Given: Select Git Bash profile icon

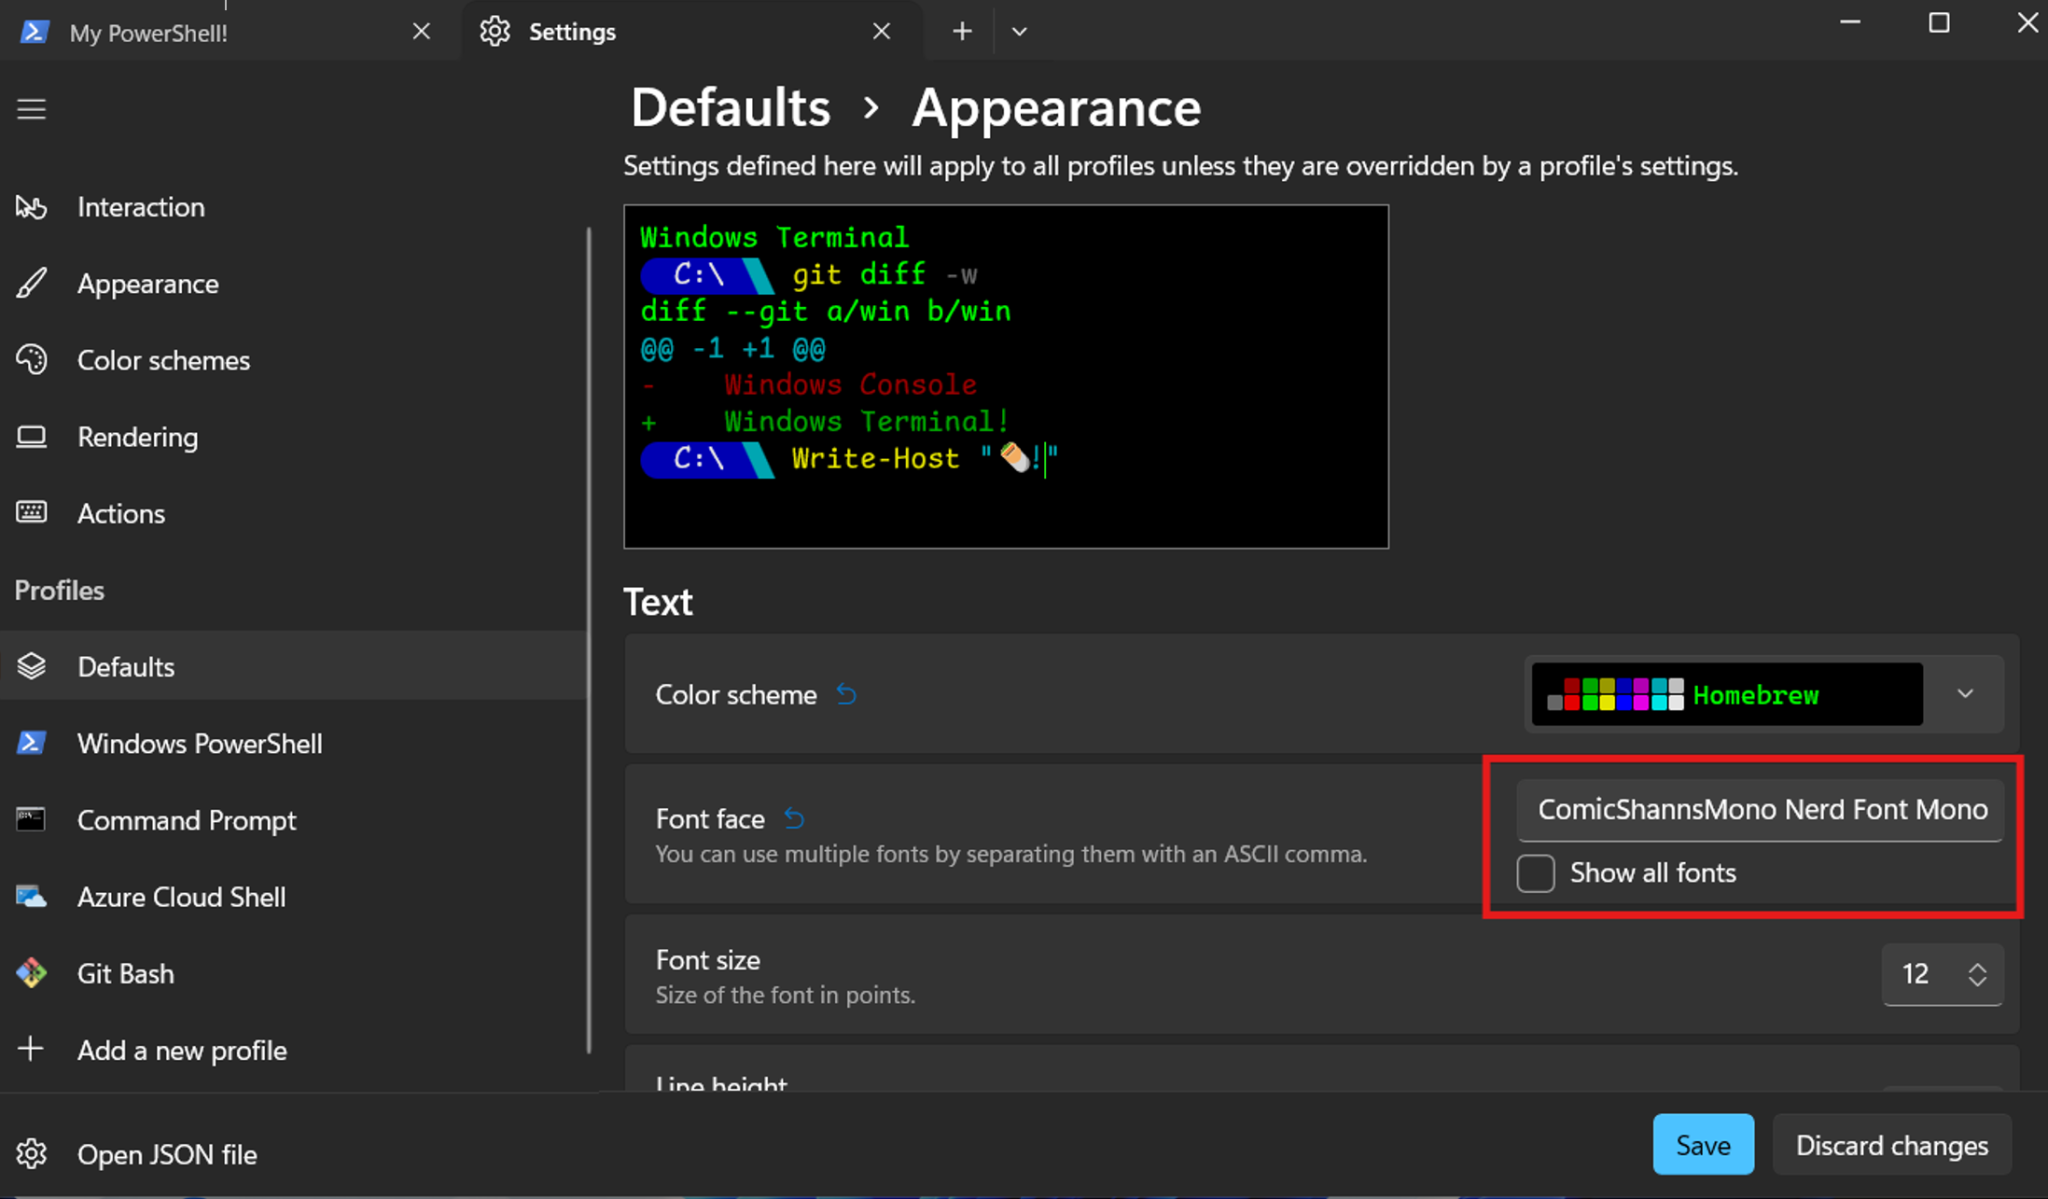Looking at the screenshot, I should 31,973.
